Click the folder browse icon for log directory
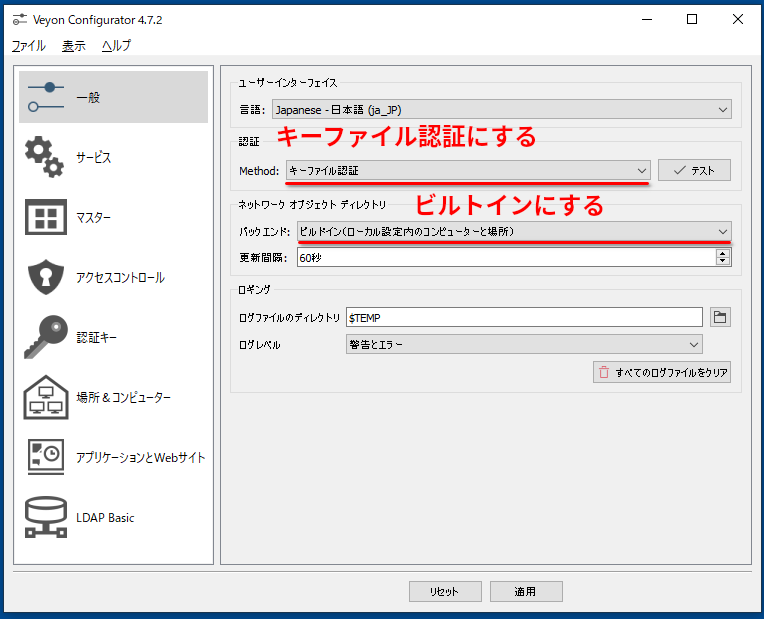 pos(720,317)
